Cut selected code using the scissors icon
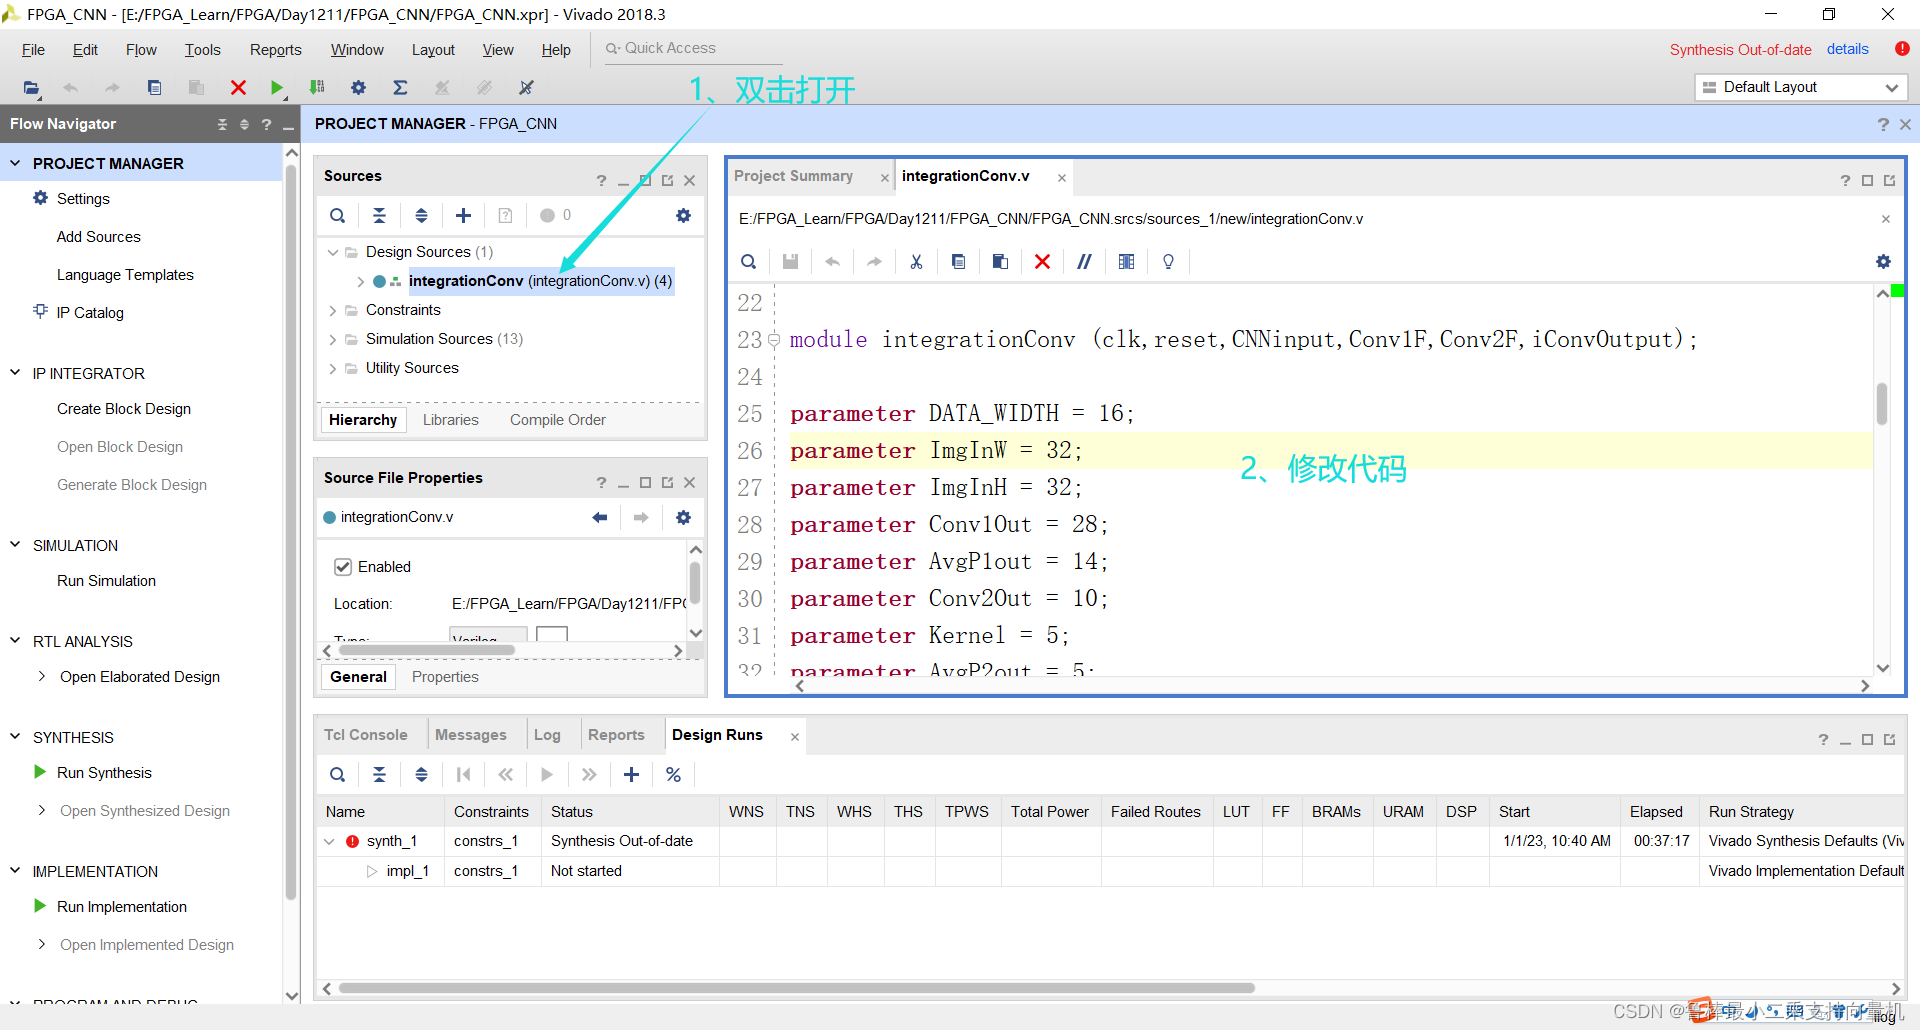This screenshot has width=1920, height=1030. 916,261
